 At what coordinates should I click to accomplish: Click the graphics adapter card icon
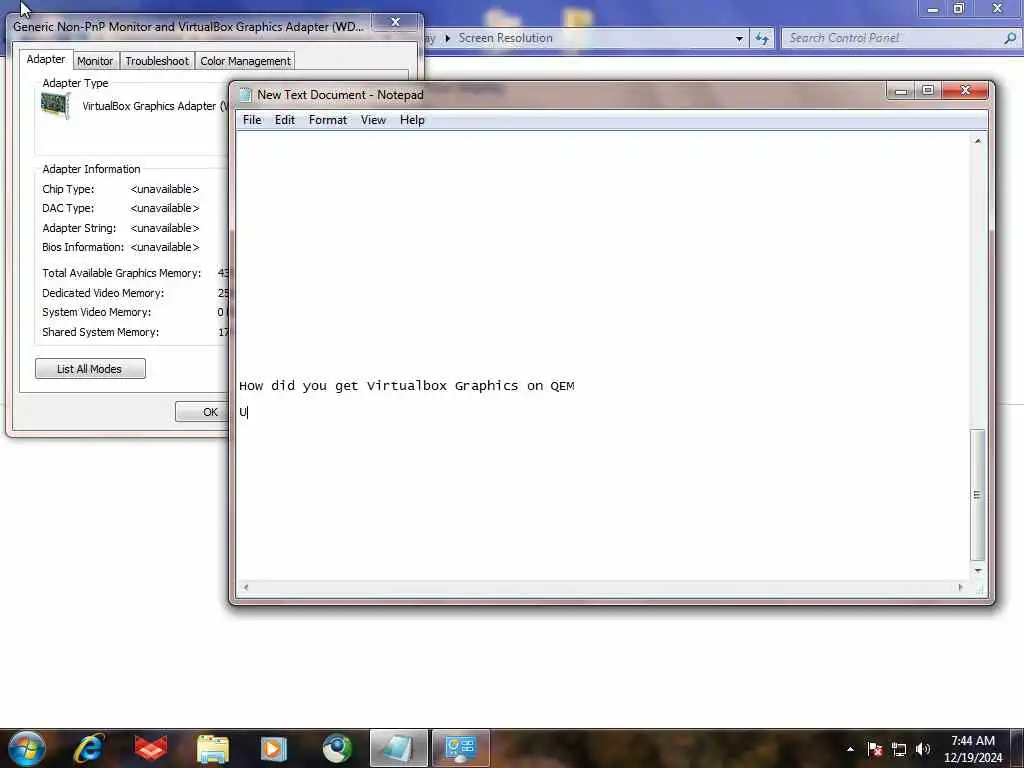(x=56, y=104)
